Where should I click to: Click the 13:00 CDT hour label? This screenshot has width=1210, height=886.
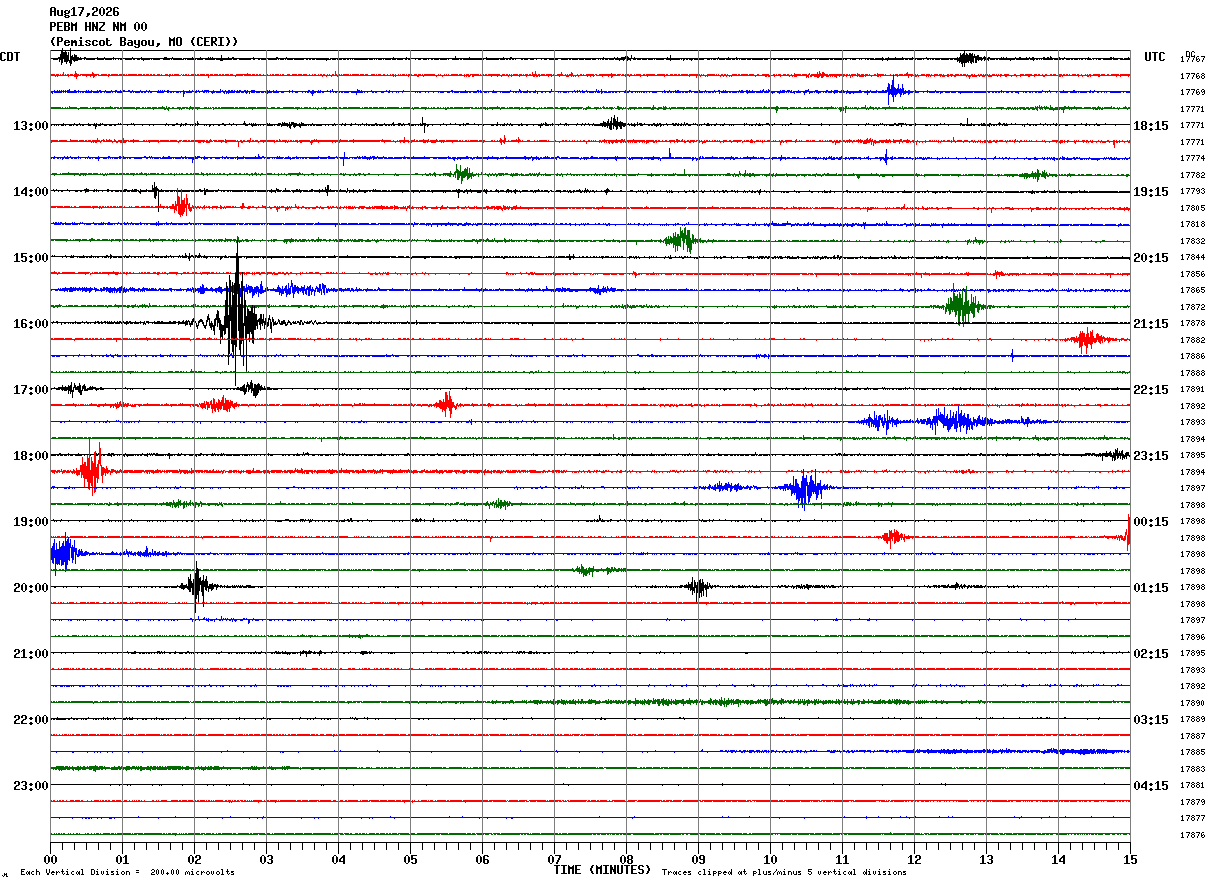click(x=30, y=126)
